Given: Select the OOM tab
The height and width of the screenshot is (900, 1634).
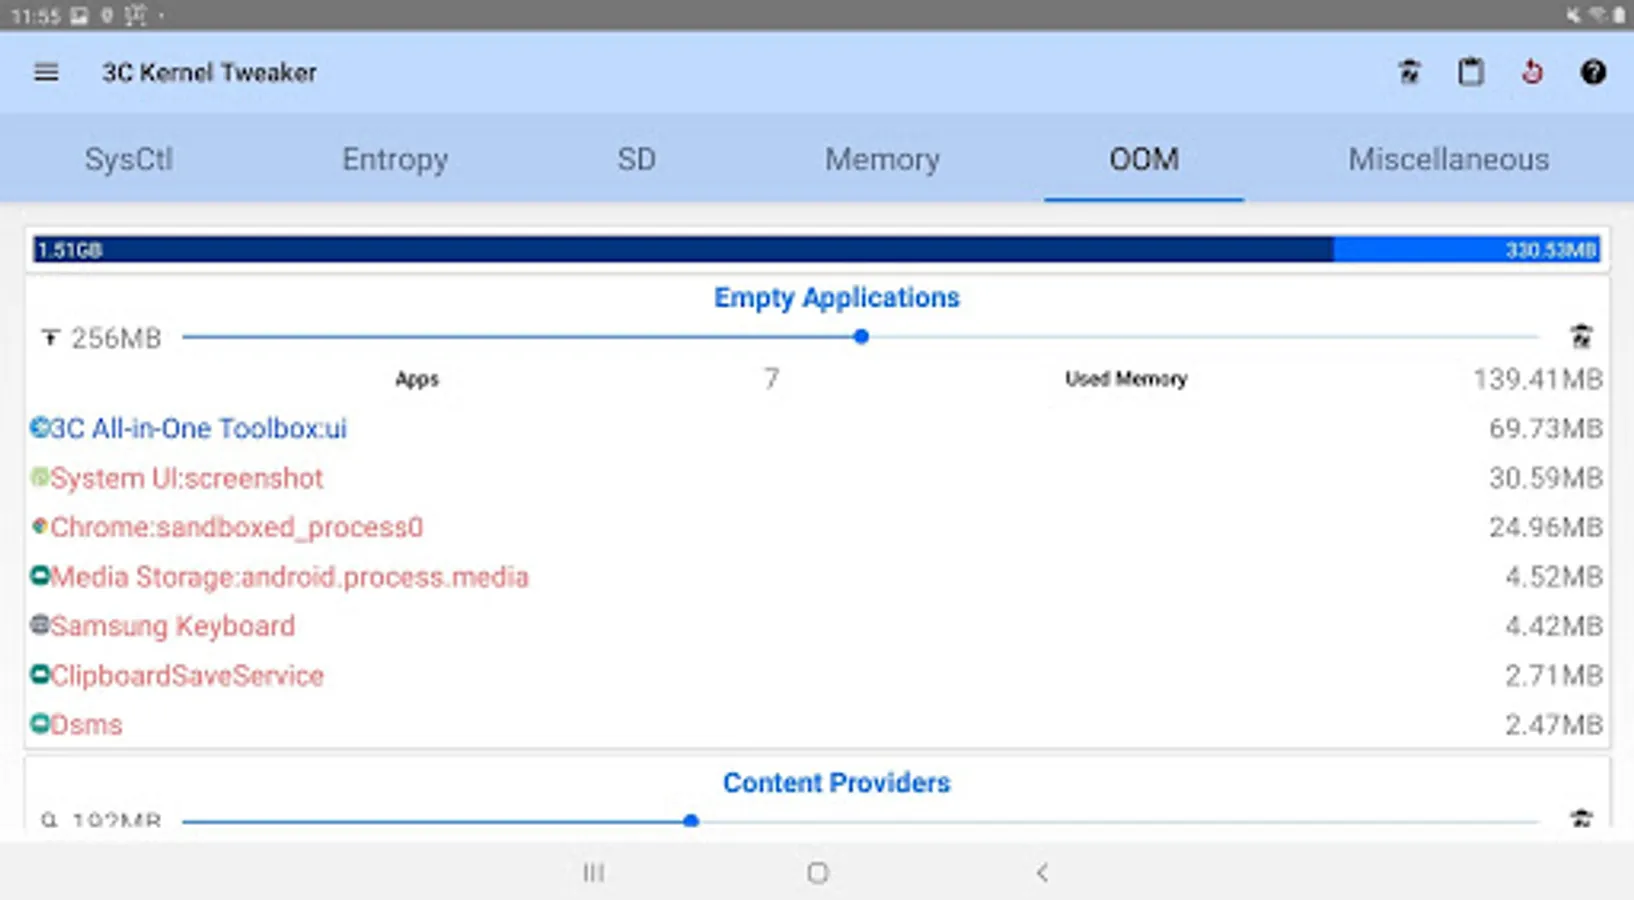Looking at the screenshot, I should (x=1144, y=159).
